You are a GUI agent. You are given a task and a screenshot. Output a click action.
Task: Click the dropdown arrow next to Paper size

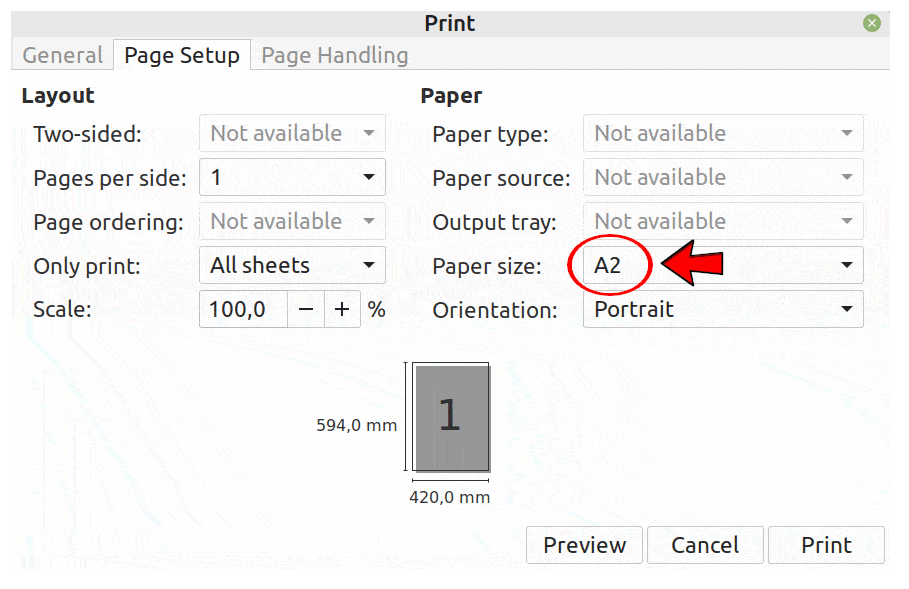point(846,265)
